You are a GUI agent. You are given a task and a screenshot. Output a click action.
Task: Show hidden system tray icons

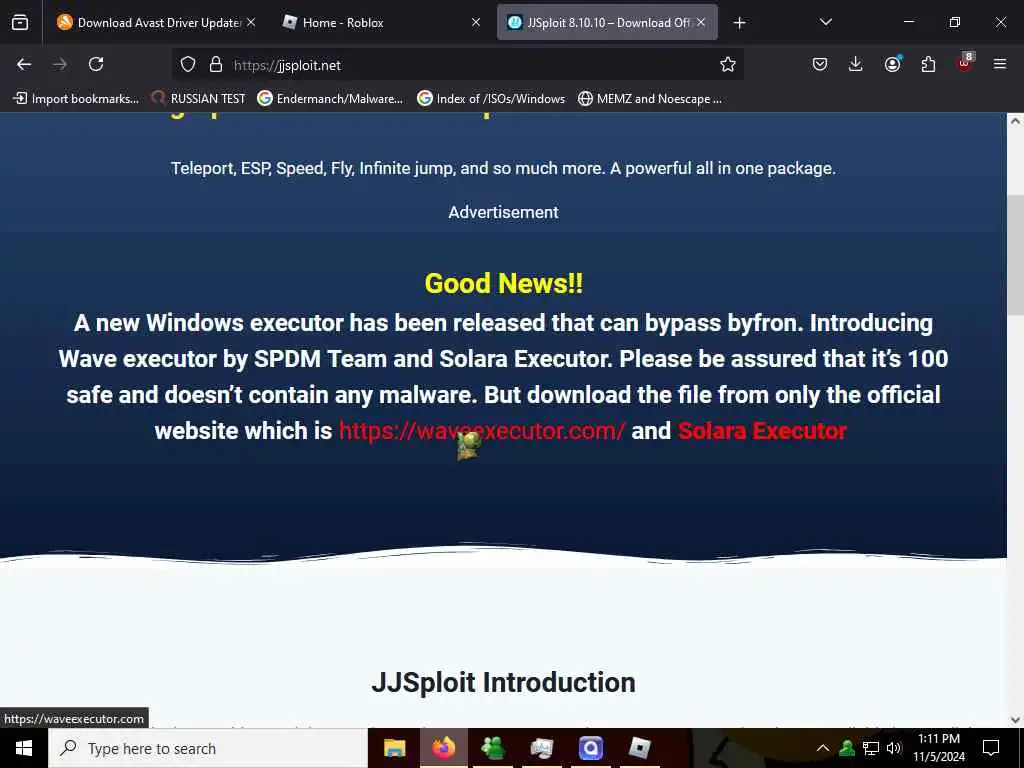coord(823,748)
